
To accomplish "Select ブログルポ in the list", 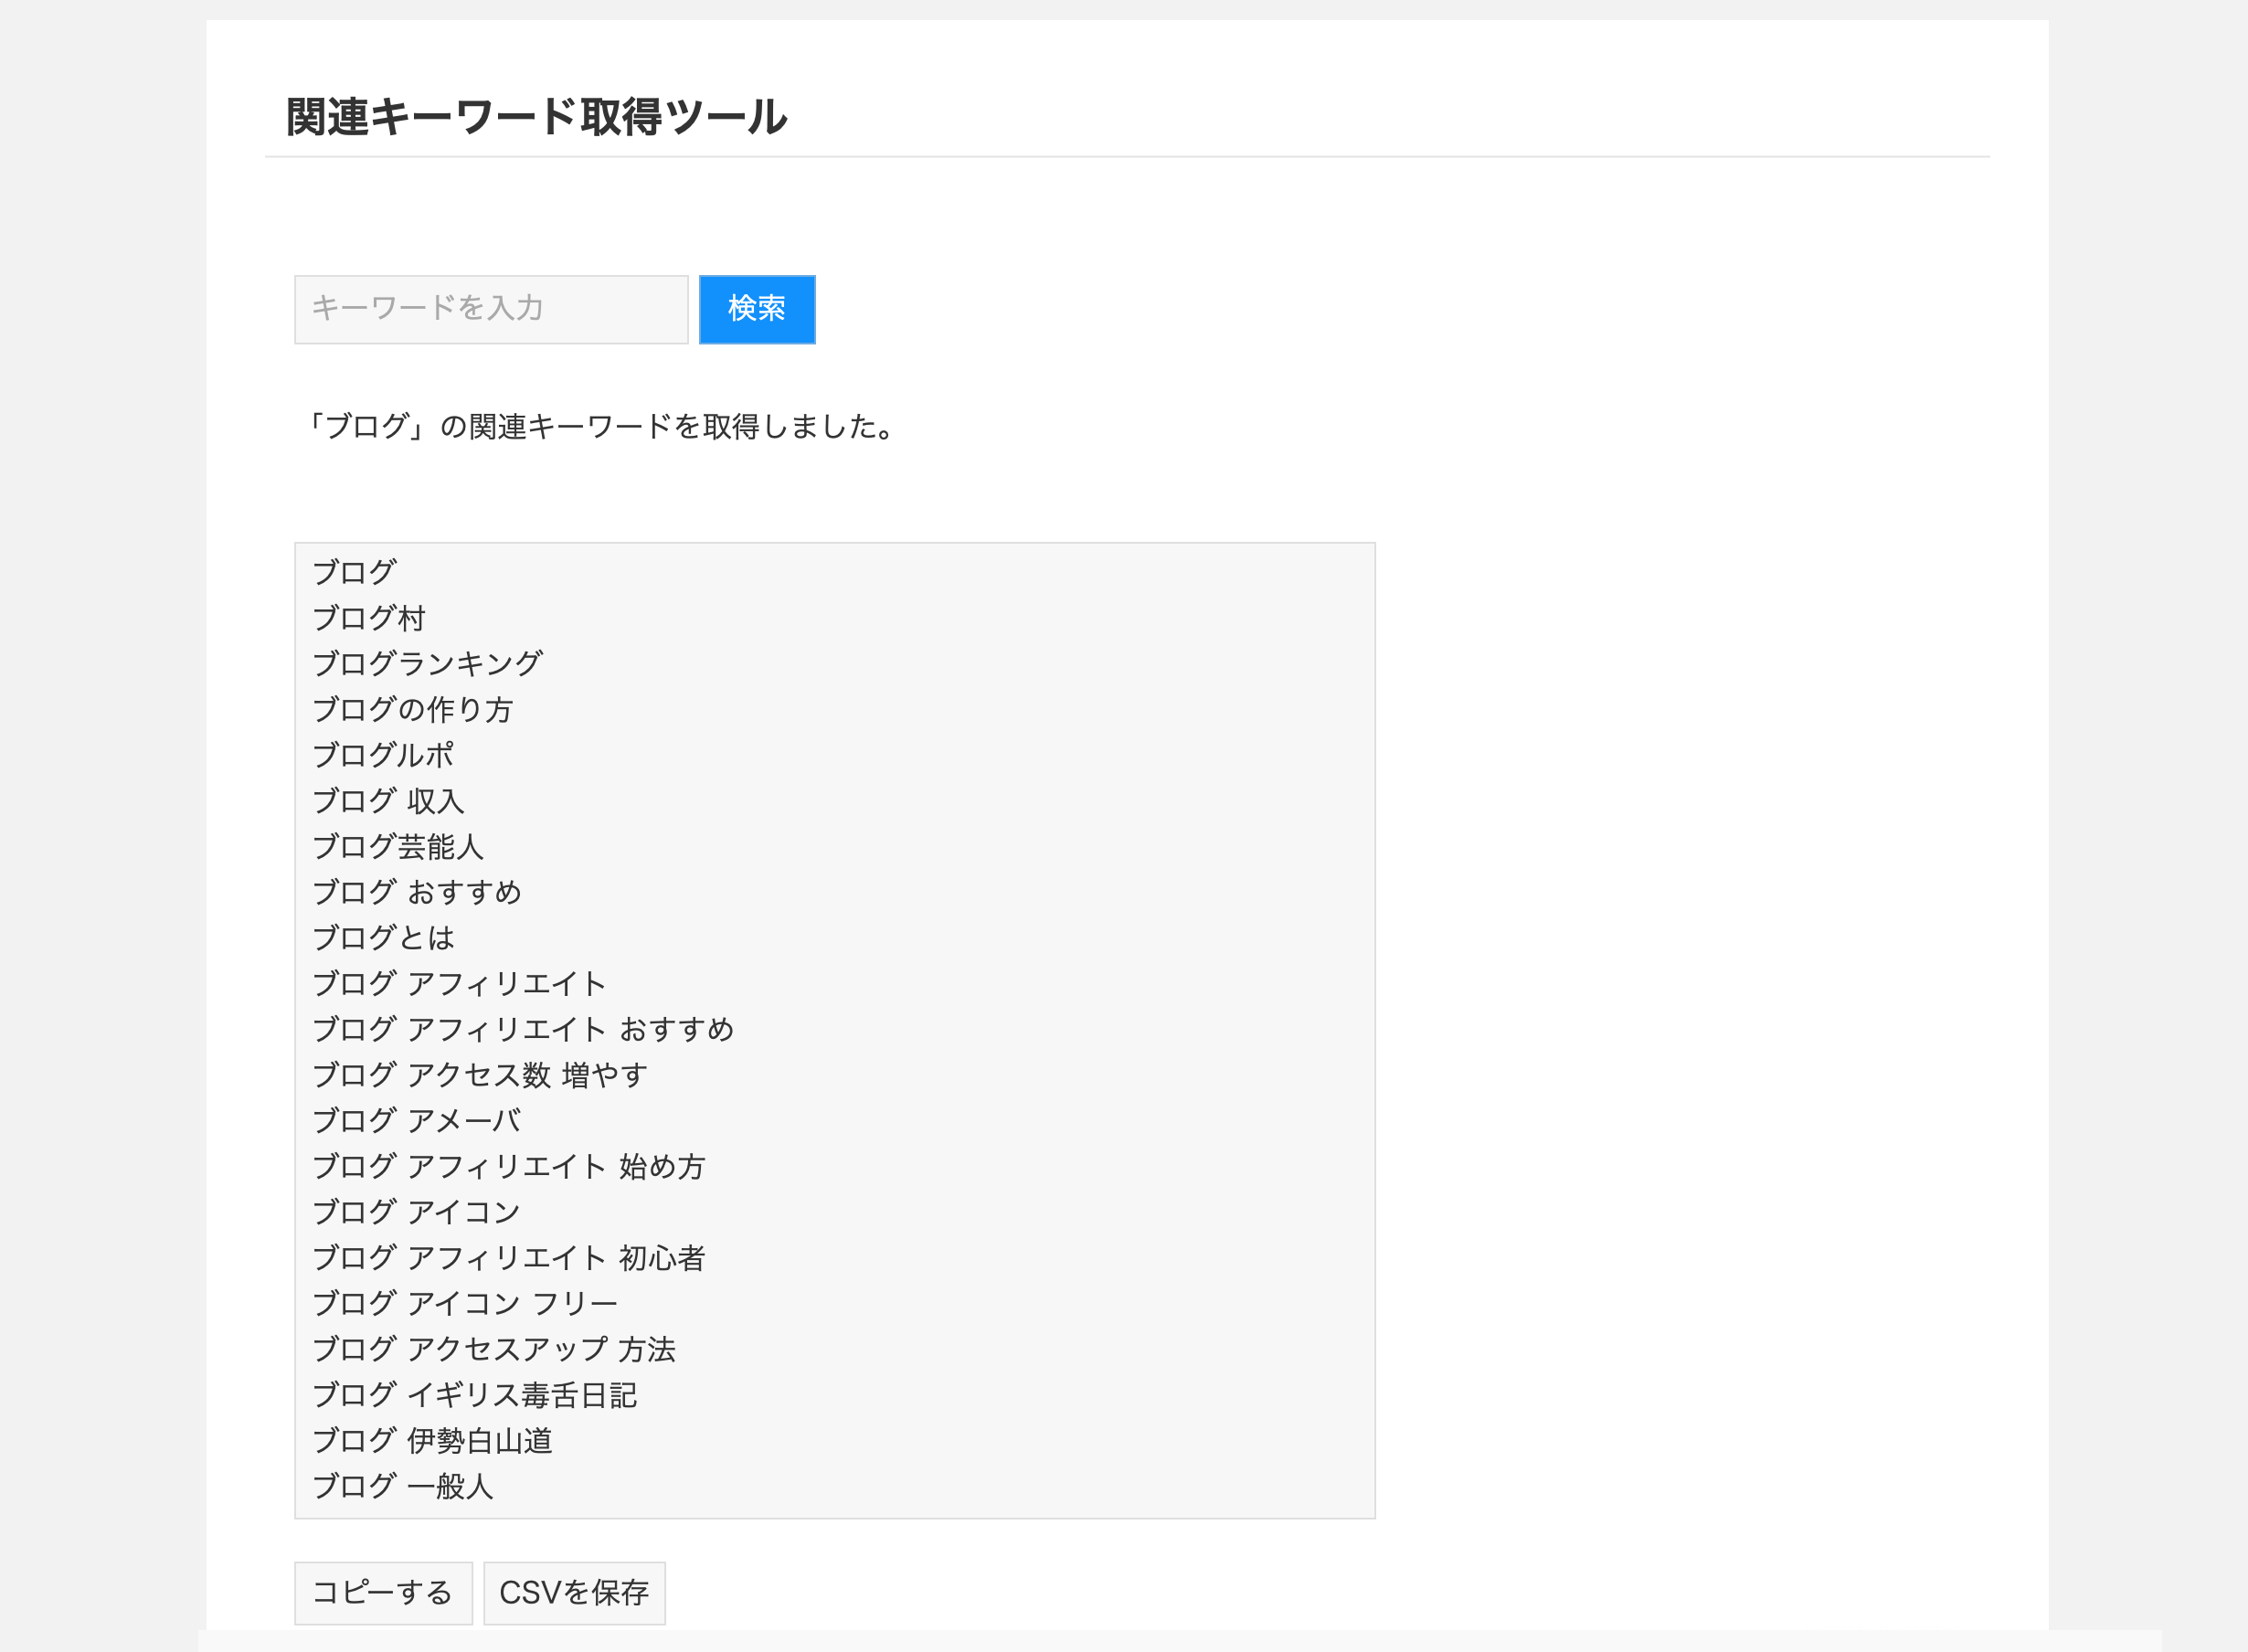I will coord(382,755).
